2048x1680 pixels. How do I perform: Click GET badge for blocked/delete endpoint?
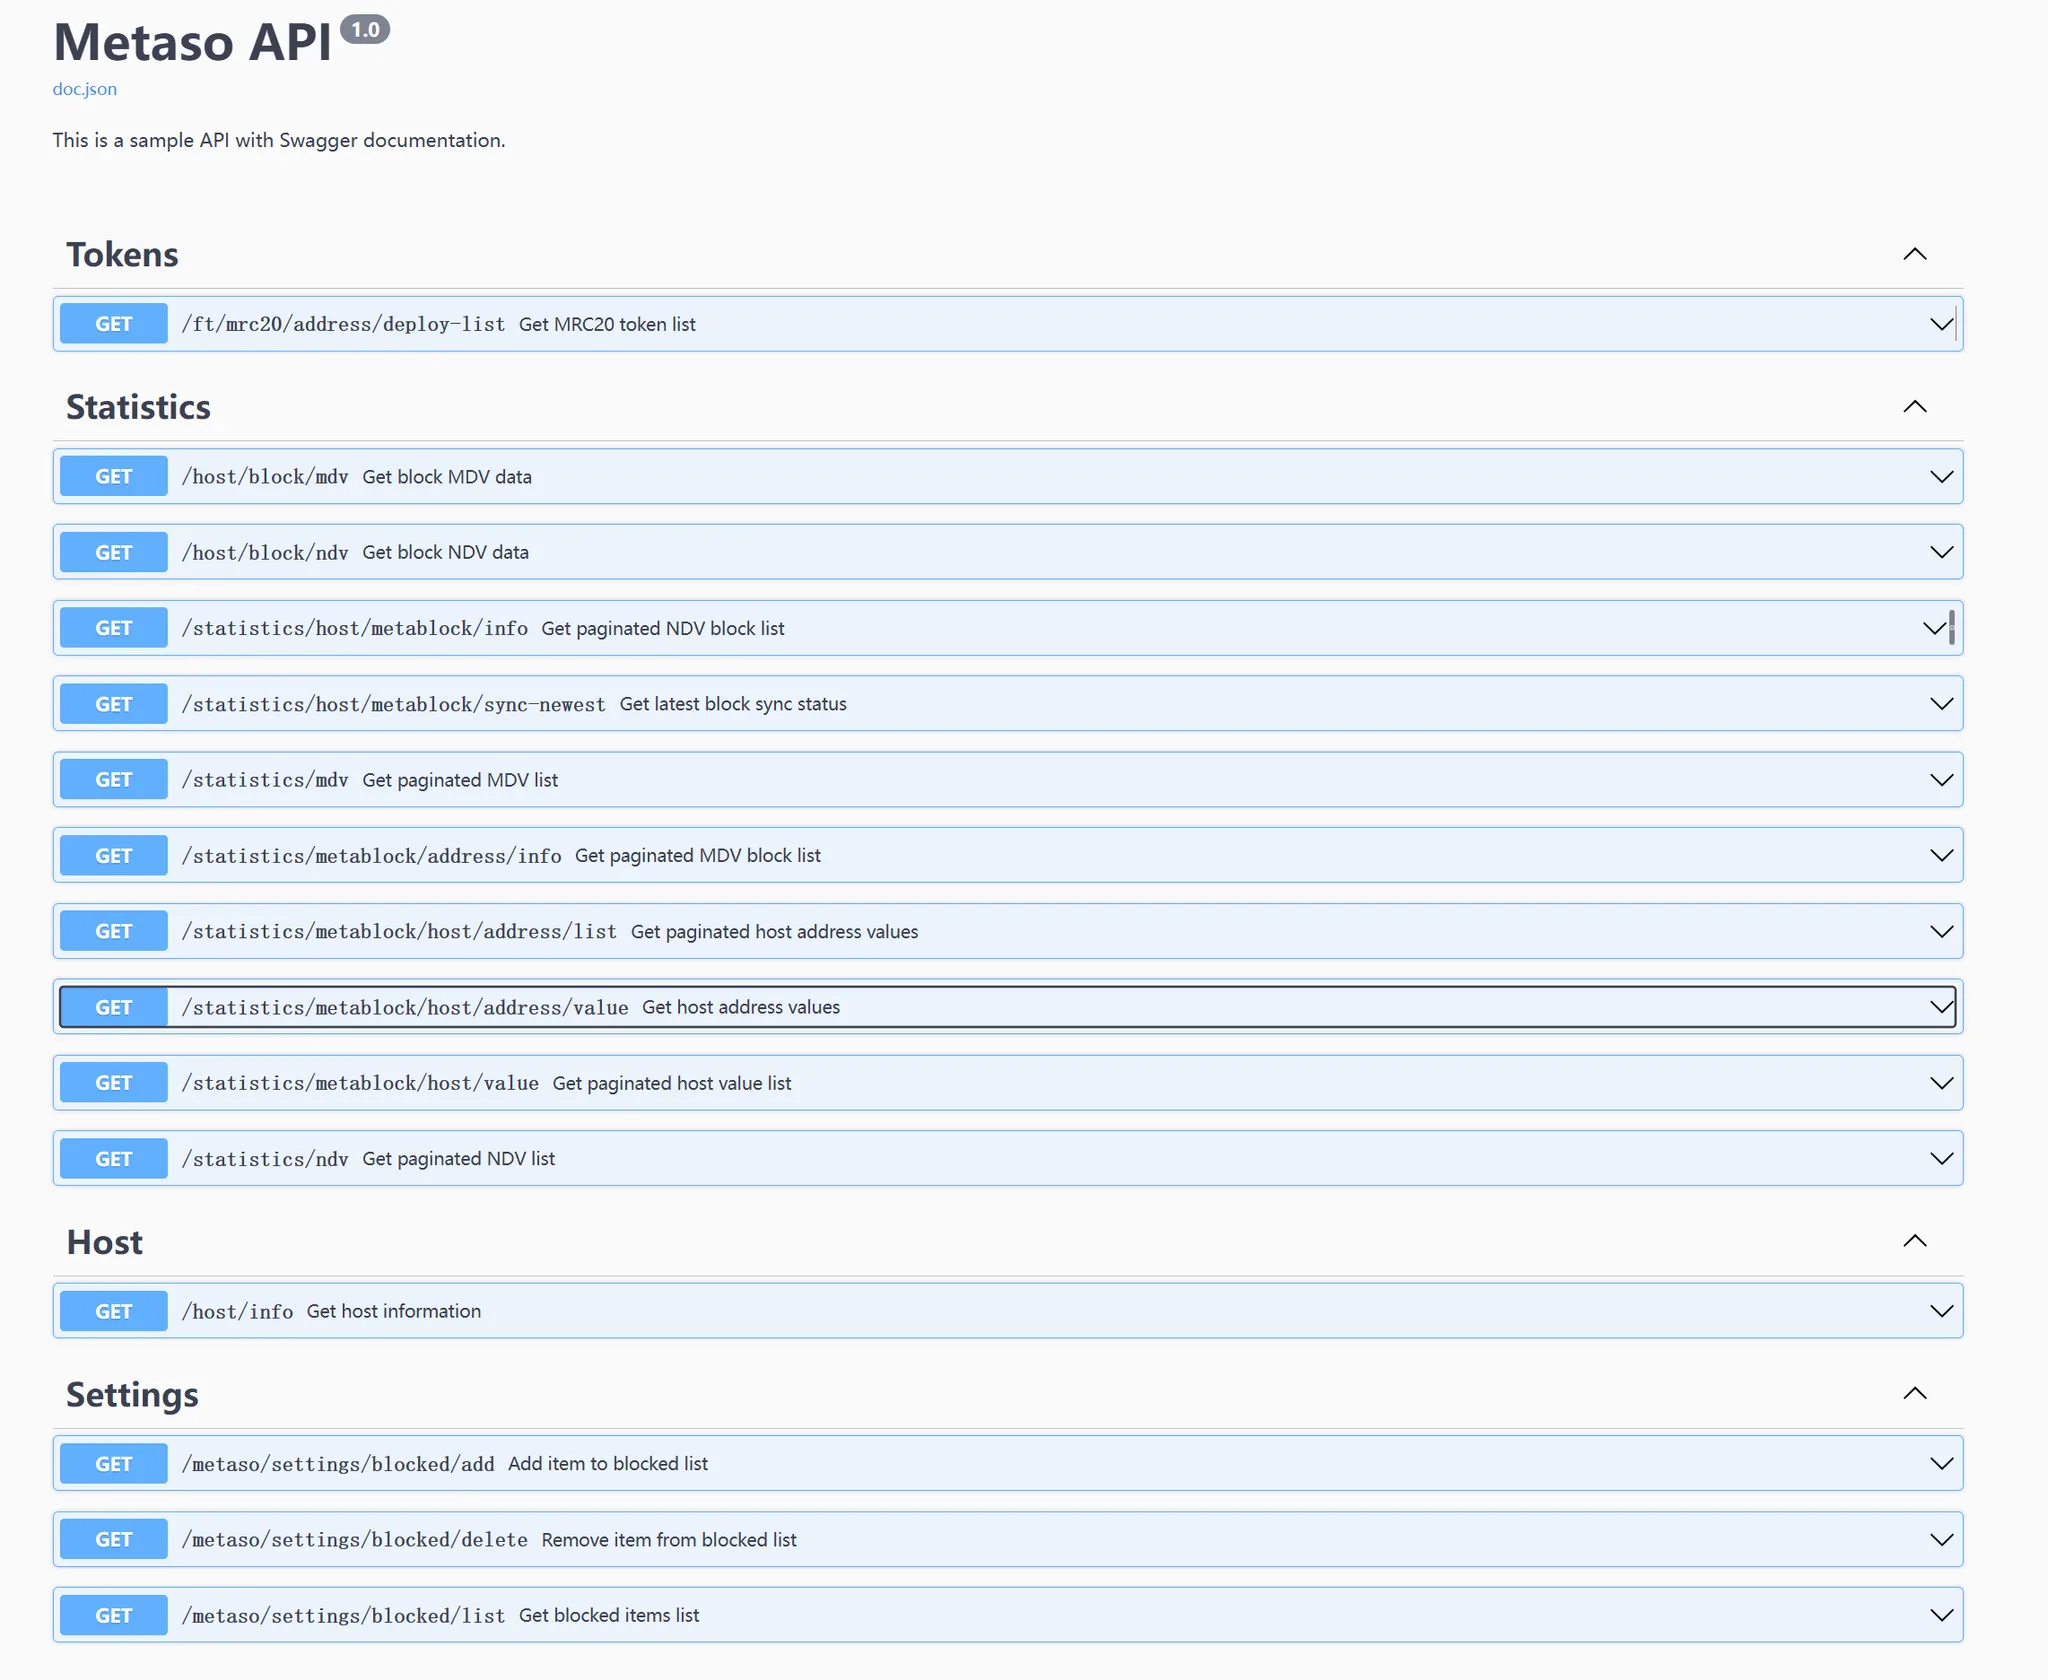coord(113,1540)
